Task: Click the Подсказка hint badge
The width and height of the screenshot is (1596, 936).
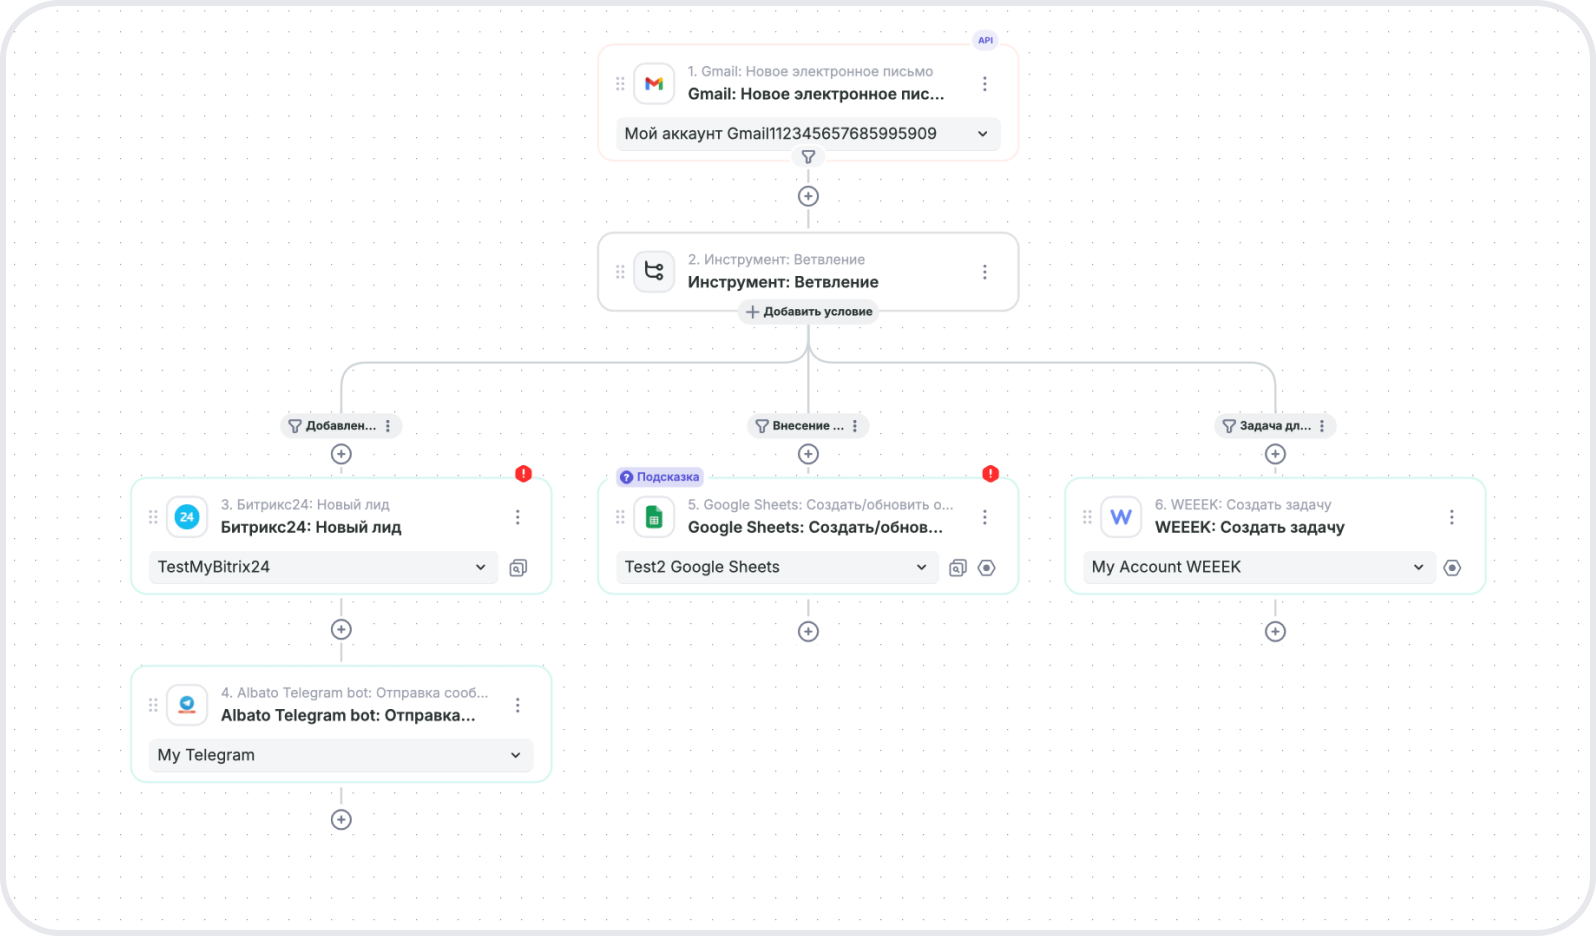Action: point(659,477)
